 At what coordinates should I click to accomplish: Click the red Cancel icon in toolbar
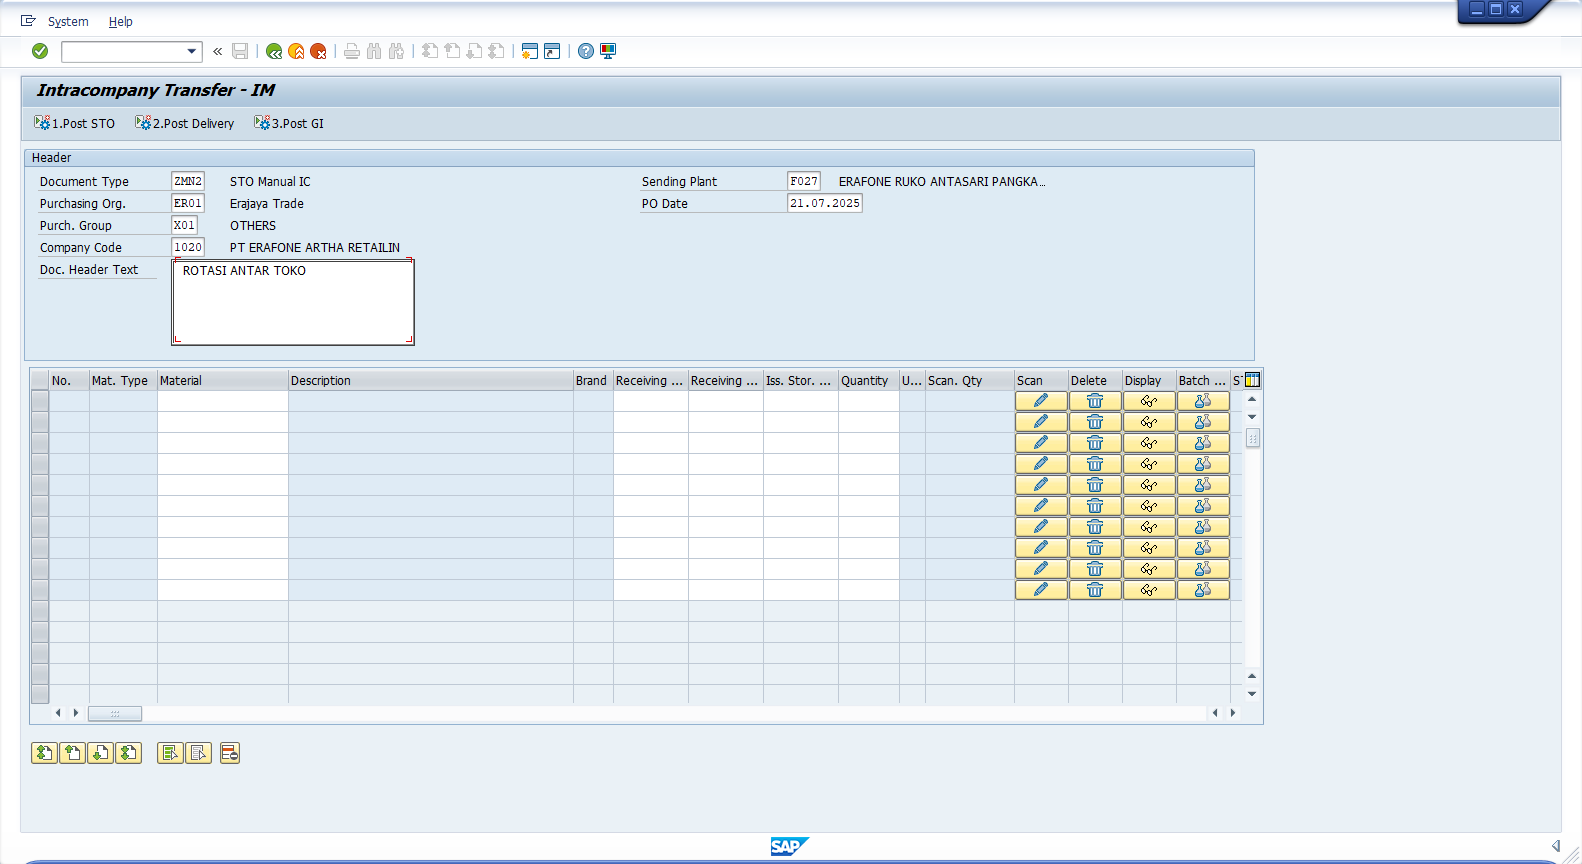pyautogui.click(x=318, y=51)
